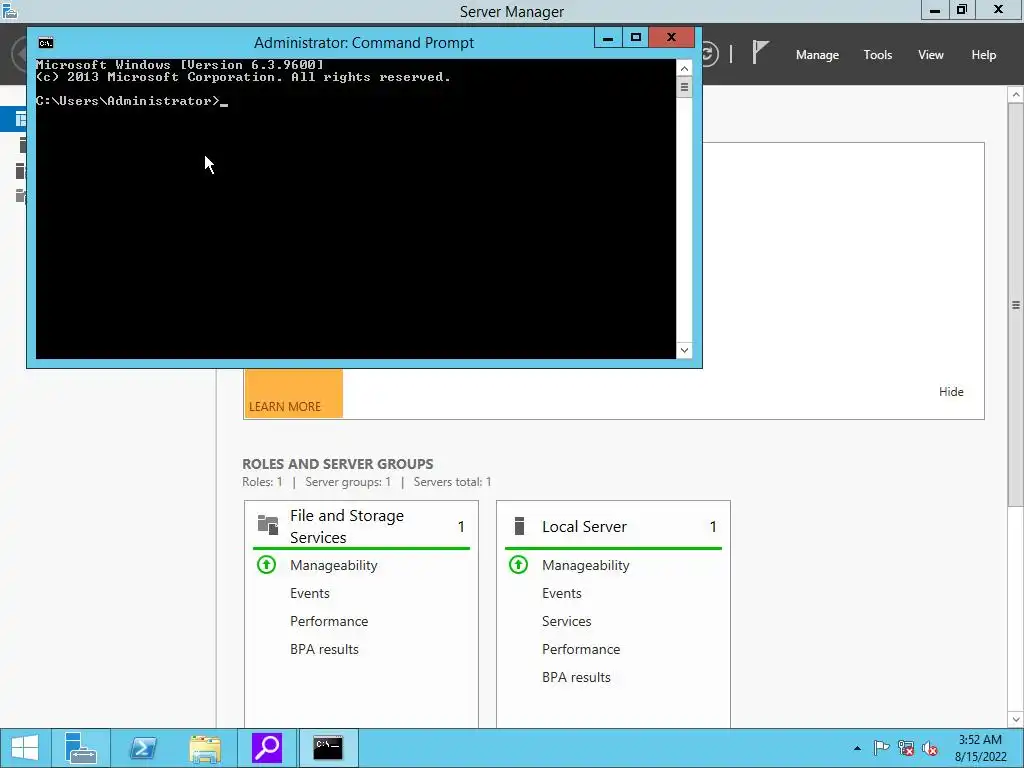Image resolution: width=1024 pixels, height=768 pixels.
Task: Refresh Server Manager dashboard
Action: click(710, 54)
